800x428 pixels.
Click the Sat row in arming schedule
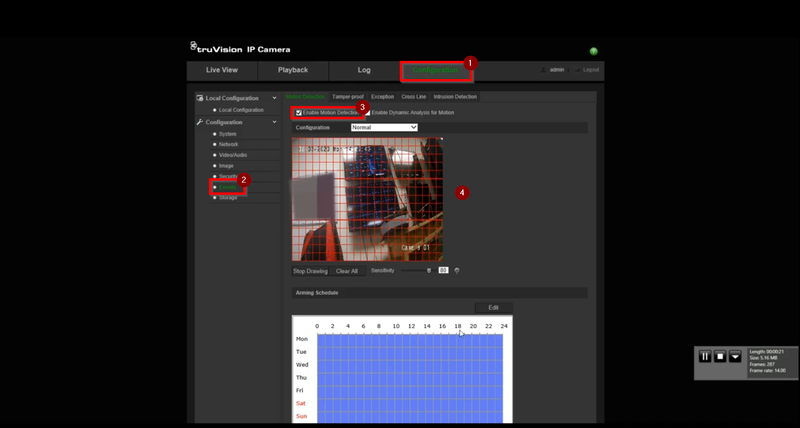[410, 403]
